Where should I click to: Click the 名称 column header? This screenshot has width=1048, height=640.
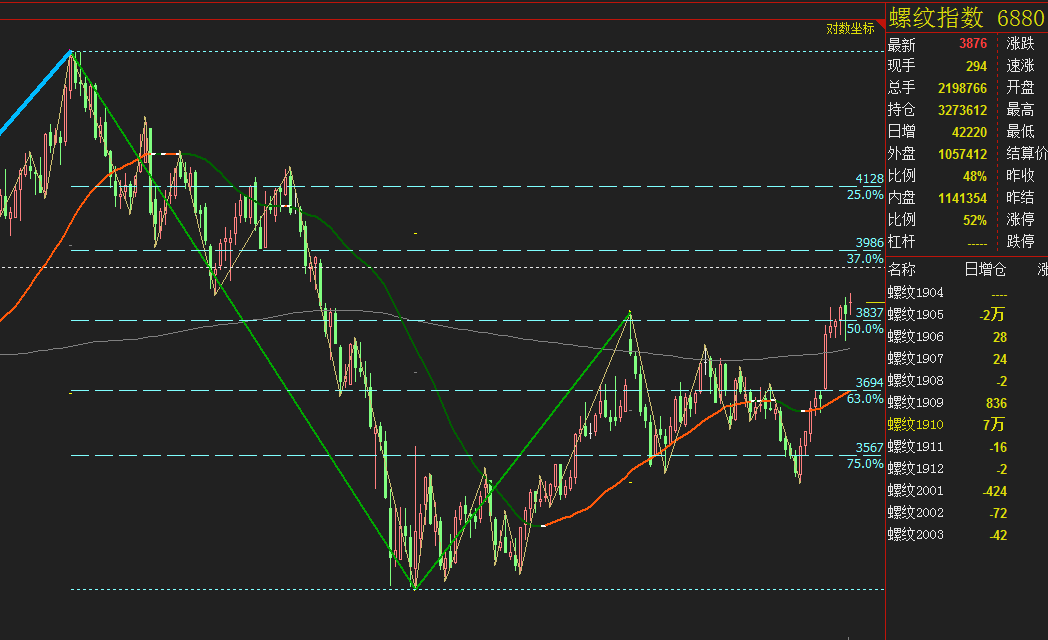tap(902, 269)
